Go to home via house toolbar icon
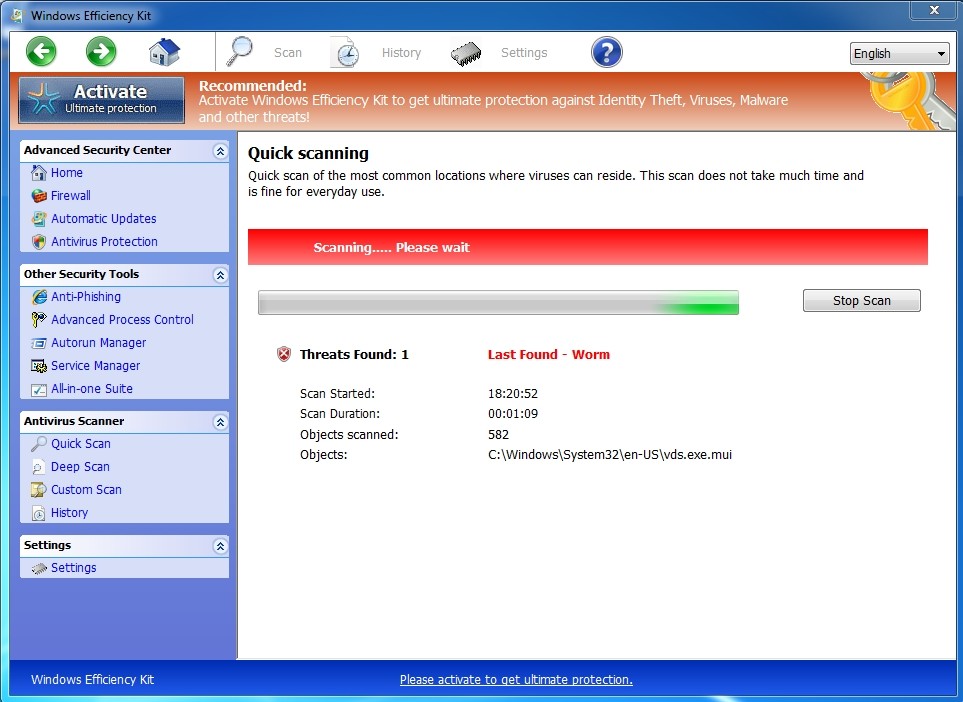This screenshot has height=702, width=963. (164, 52)
